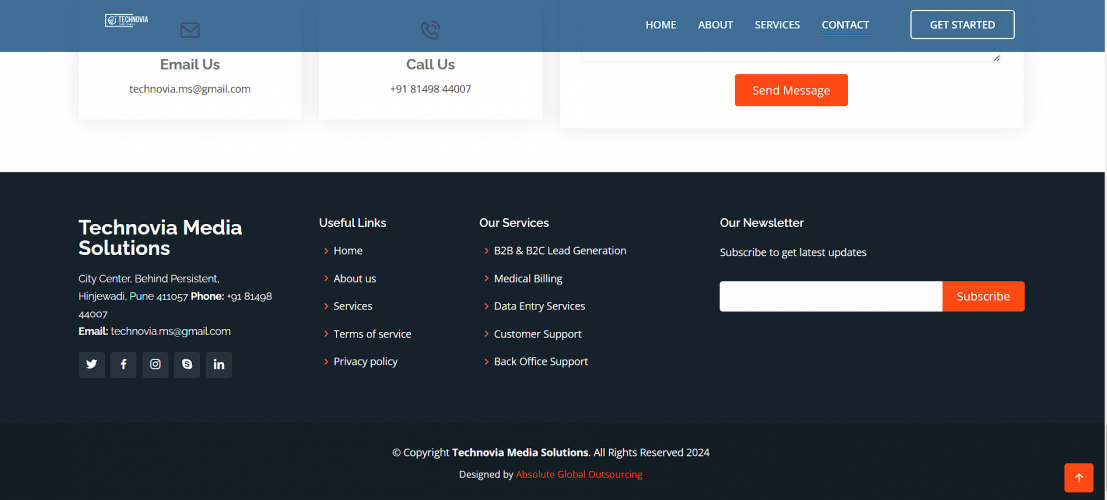Screen dimensions: 1107x500
Task: Open ABOUT in navigation bar
Action: coord(715,25)
